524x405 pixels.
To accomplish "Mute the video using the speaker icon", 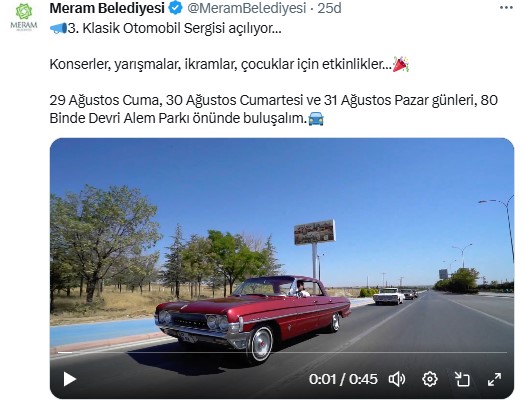I will 397,379.
